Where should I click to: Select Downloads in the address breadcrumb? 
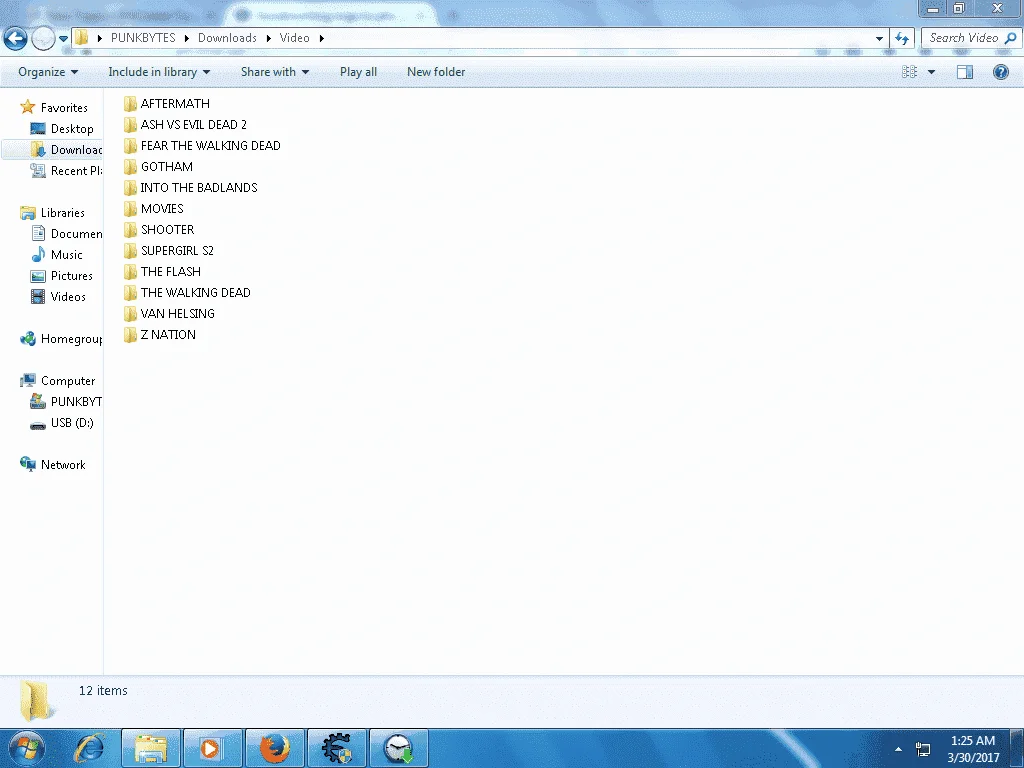pyautogui.click(x=227, y=38)
